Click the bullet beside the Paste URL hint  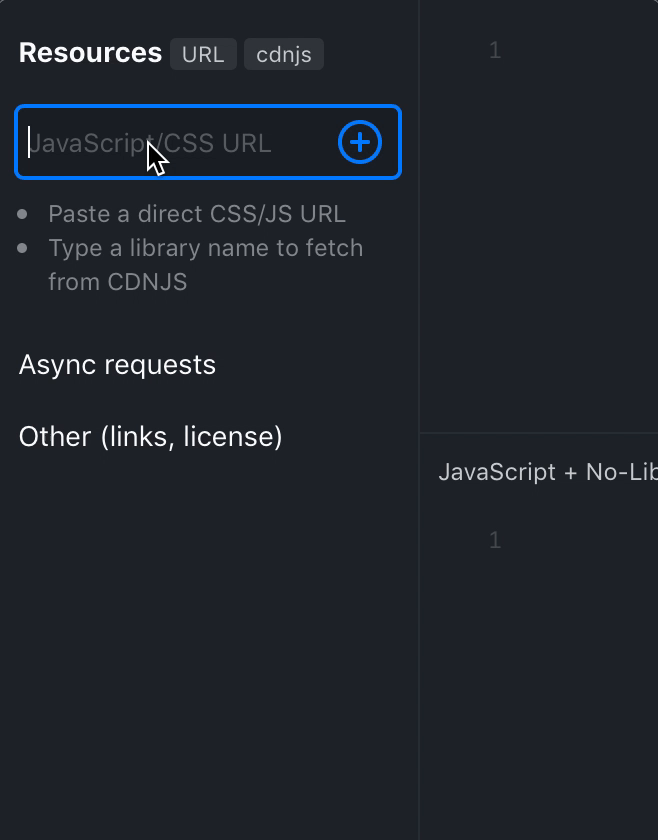pos(22,214)
